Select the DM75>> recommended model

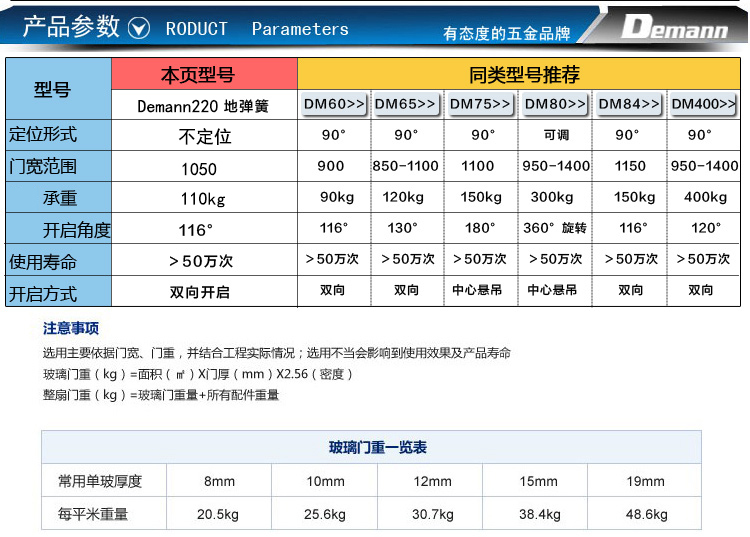[x=481, y=104]
